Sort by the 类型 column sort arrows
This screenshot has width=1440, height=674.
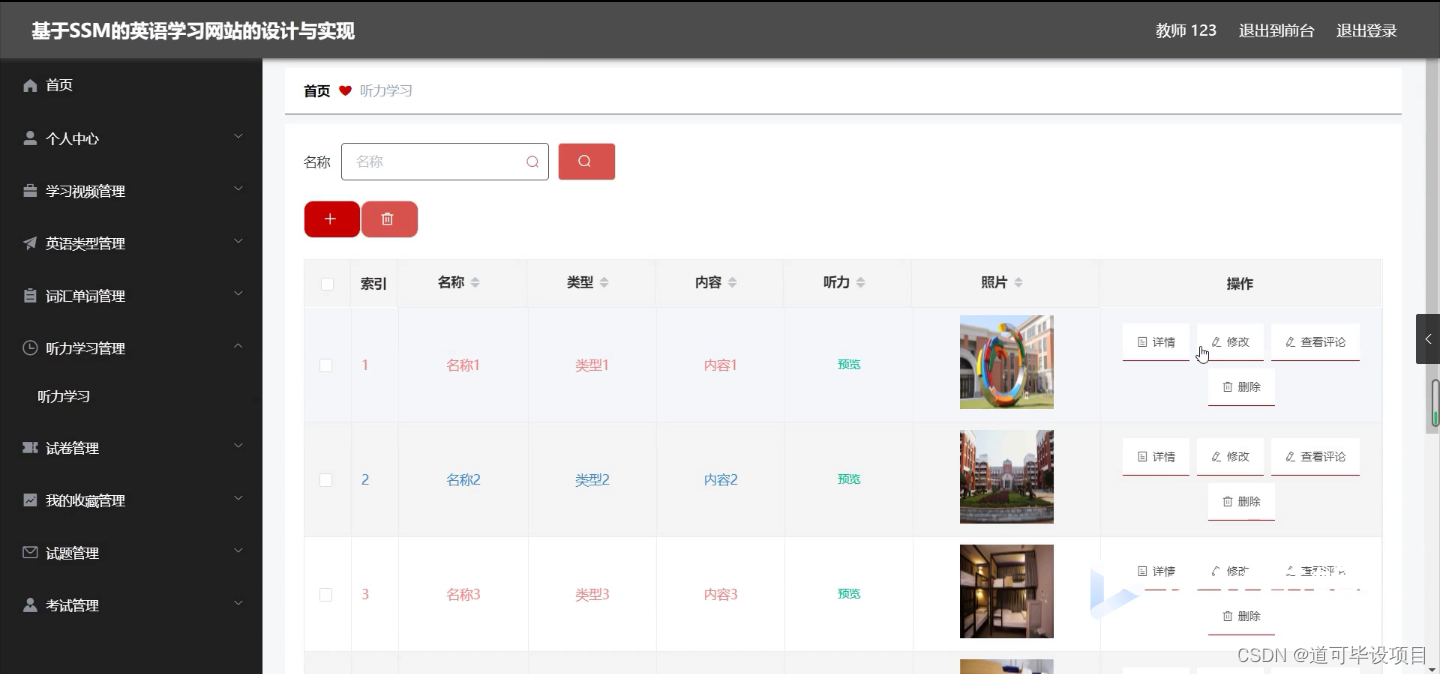coord(604,283)
